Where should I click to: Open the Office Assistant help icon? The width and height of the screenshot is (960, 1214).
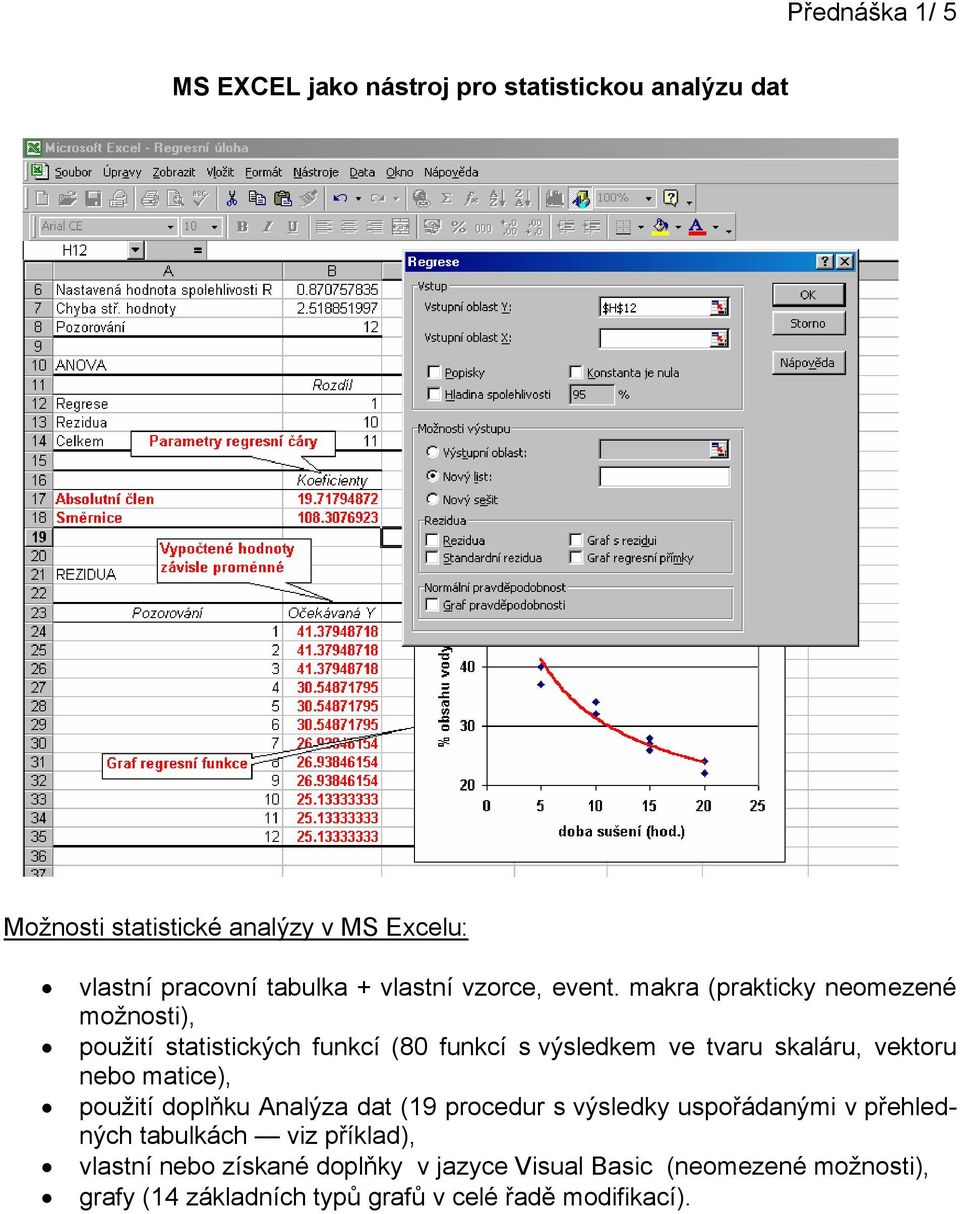coord(671,198)
